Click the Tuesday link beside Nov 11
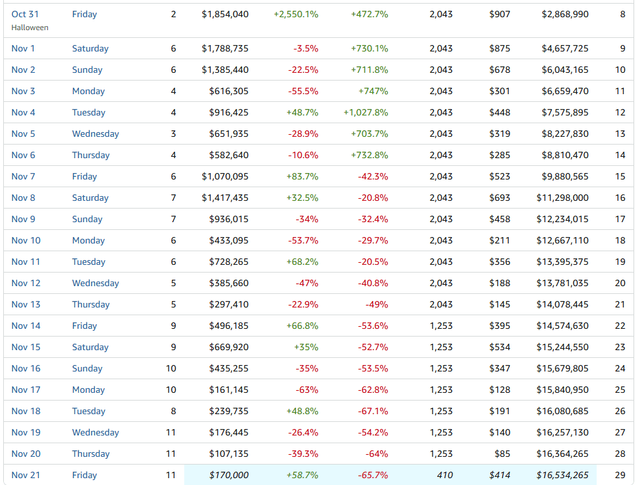The height and width of the screenshot is (485, 640). click(88, 262)
